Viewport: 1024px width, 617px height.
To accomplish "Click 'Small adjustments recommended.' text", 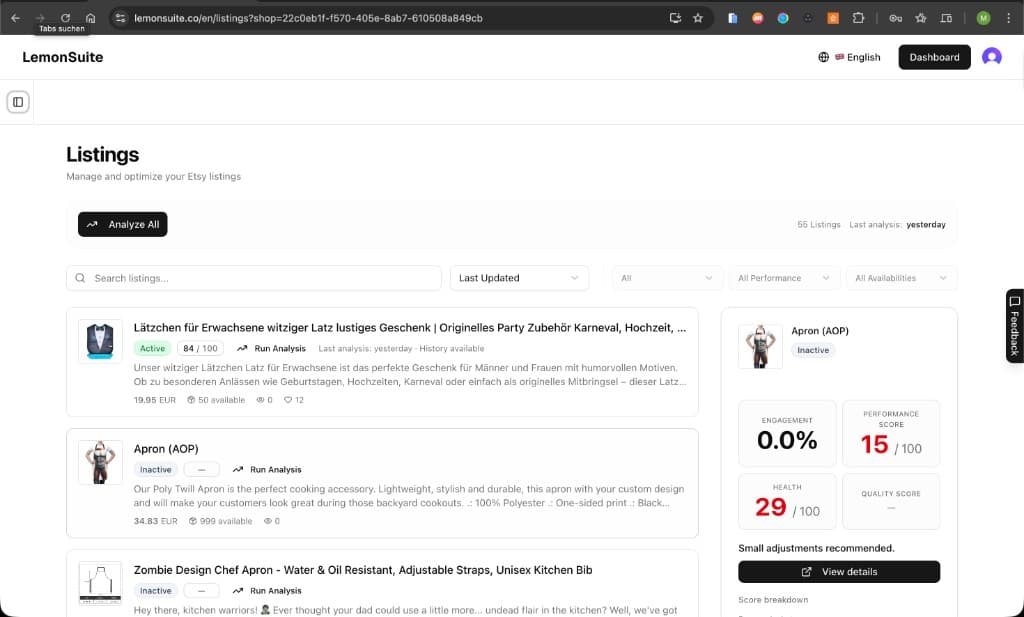I will point(816,548).
